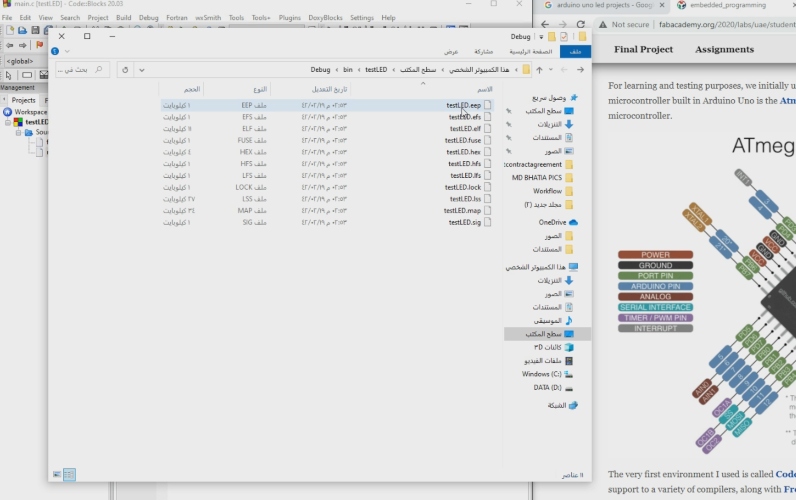Open وصول سريع Quick access in sidebar
Image resolution: width=796 pixels, height=500 pixels.
[x=554, y=97]
